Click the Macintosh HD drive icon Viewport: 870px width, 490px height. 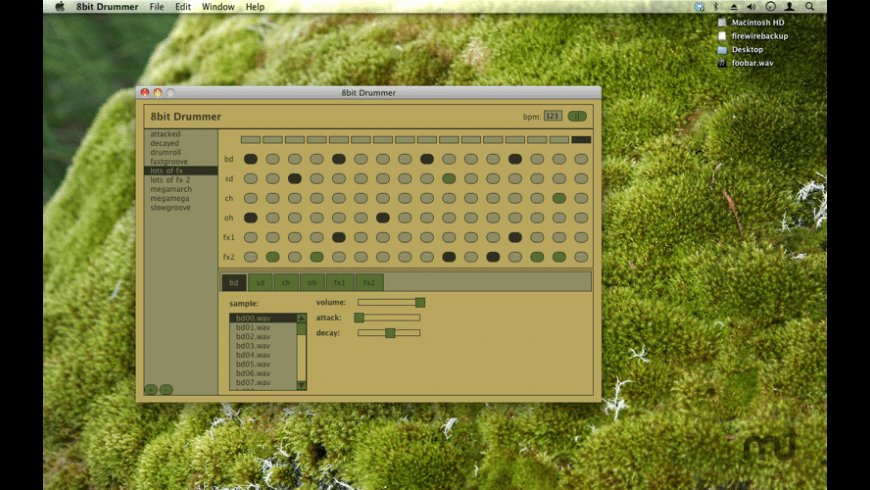point(722,22)
